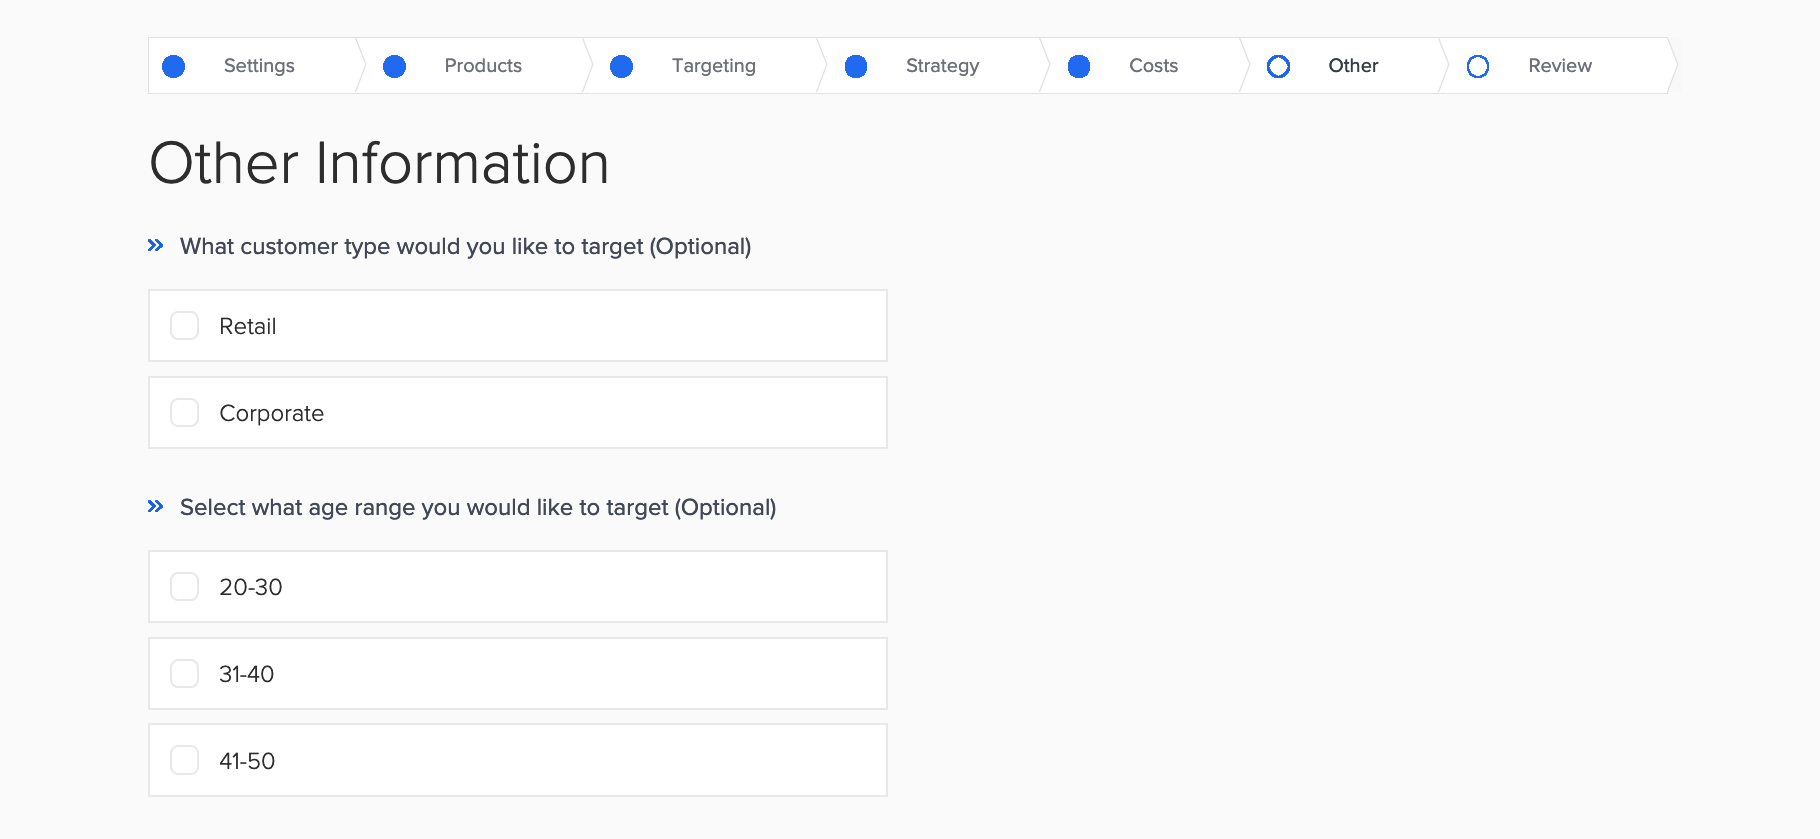Click the filled circle beside Costs step

(x=1079, y=66)
